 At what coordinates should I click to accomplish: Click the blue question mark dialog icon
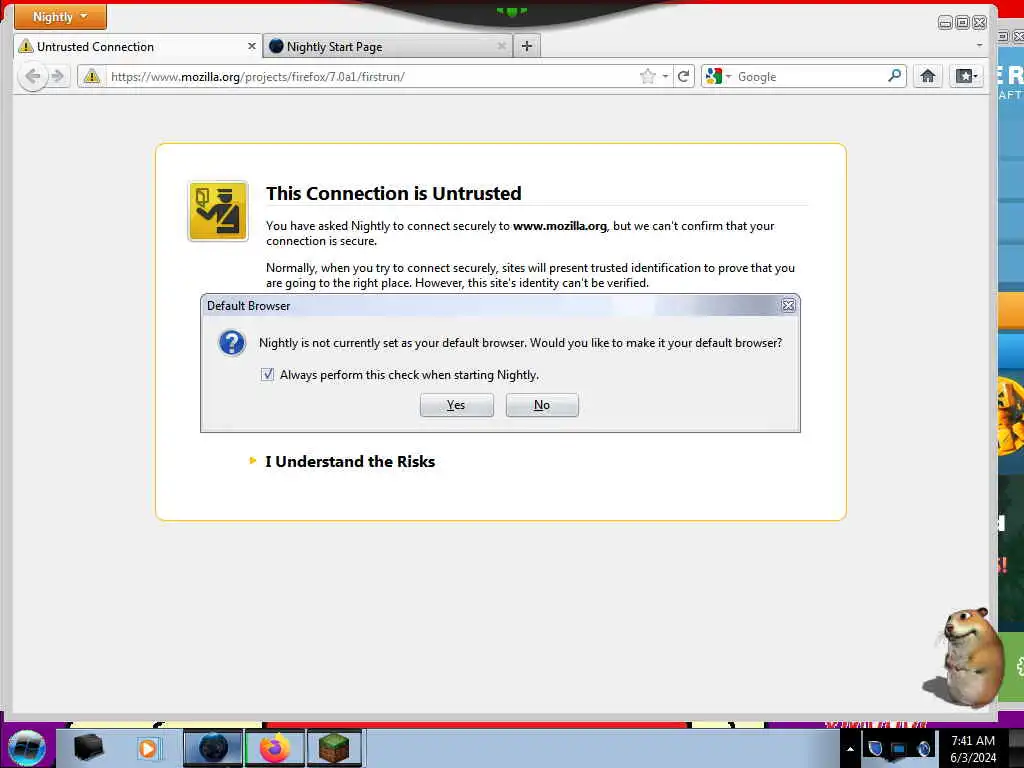(232, 343)
